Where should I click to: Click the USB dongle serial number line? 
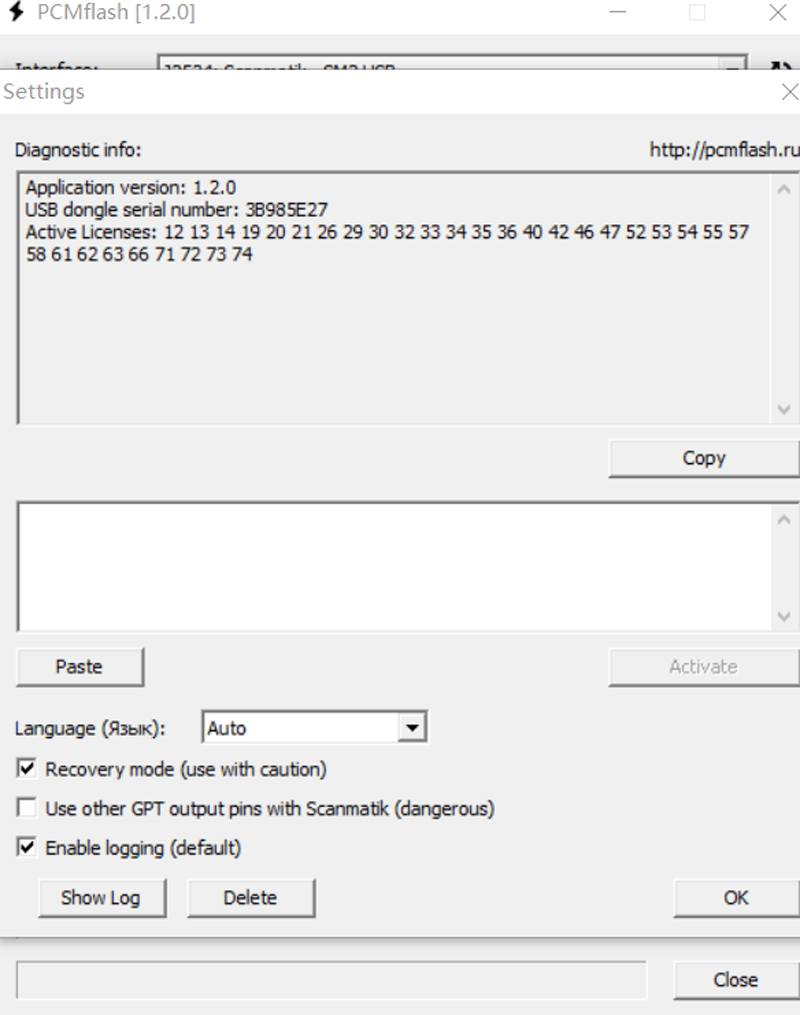pos(177,210)
